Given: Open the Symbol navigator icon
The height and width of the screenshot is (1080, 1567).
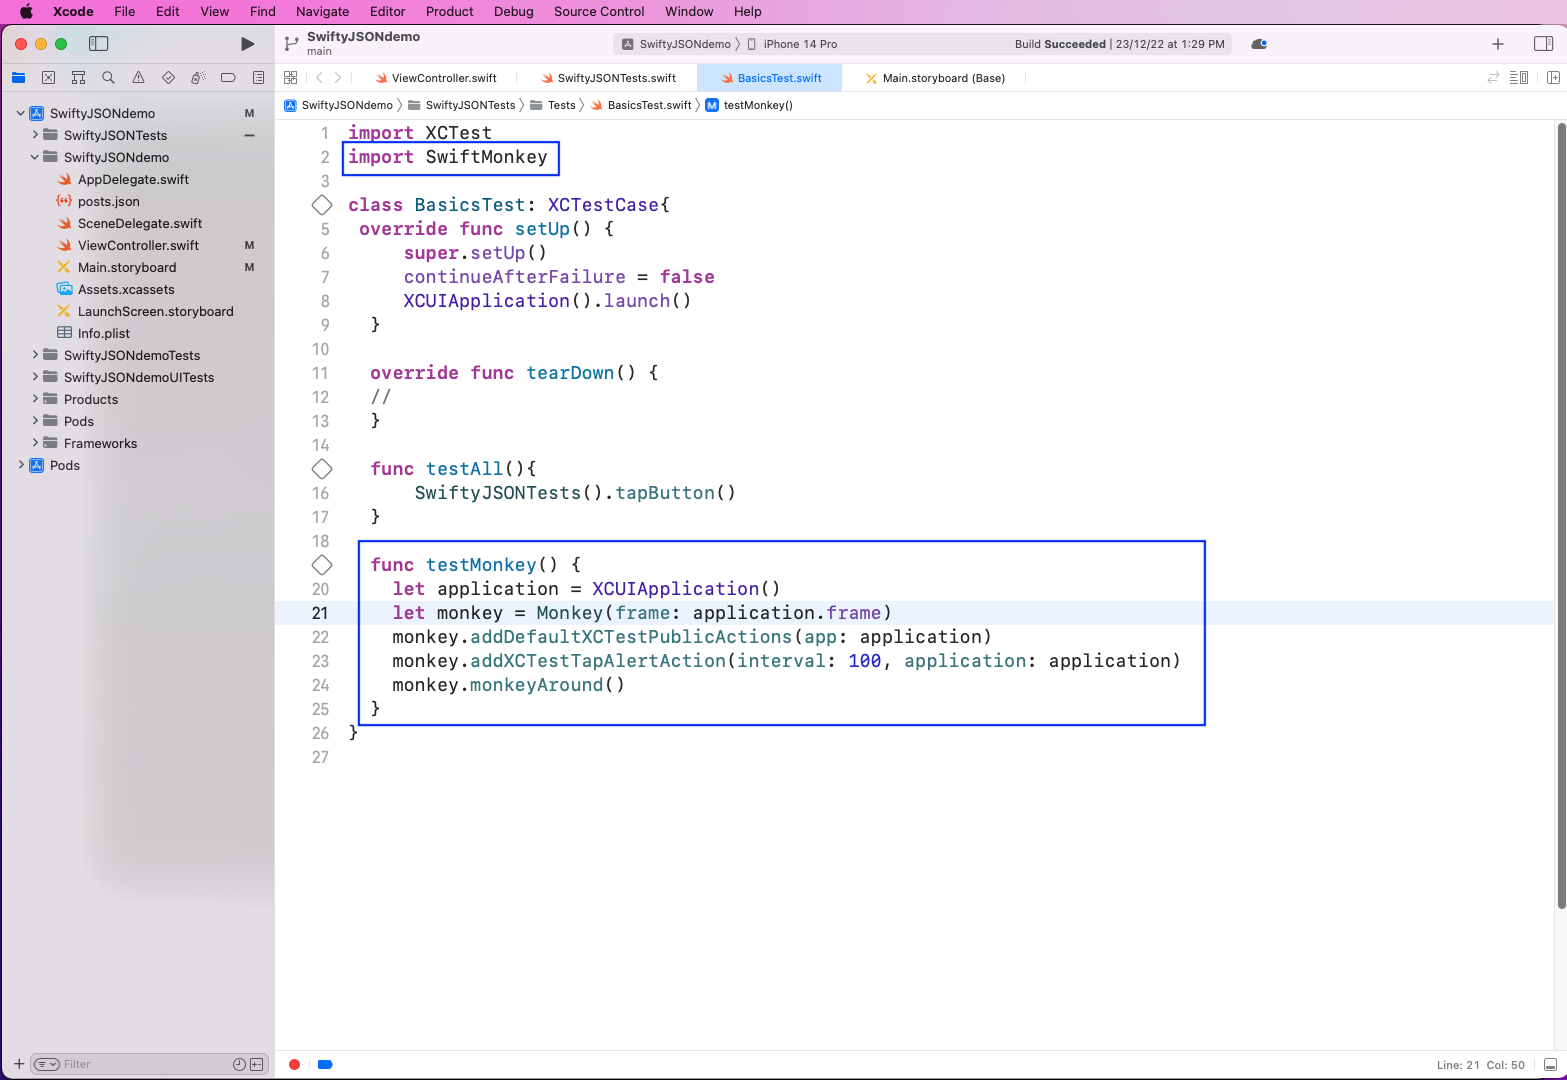Looking at the screenshot, I should click(78, 78).
